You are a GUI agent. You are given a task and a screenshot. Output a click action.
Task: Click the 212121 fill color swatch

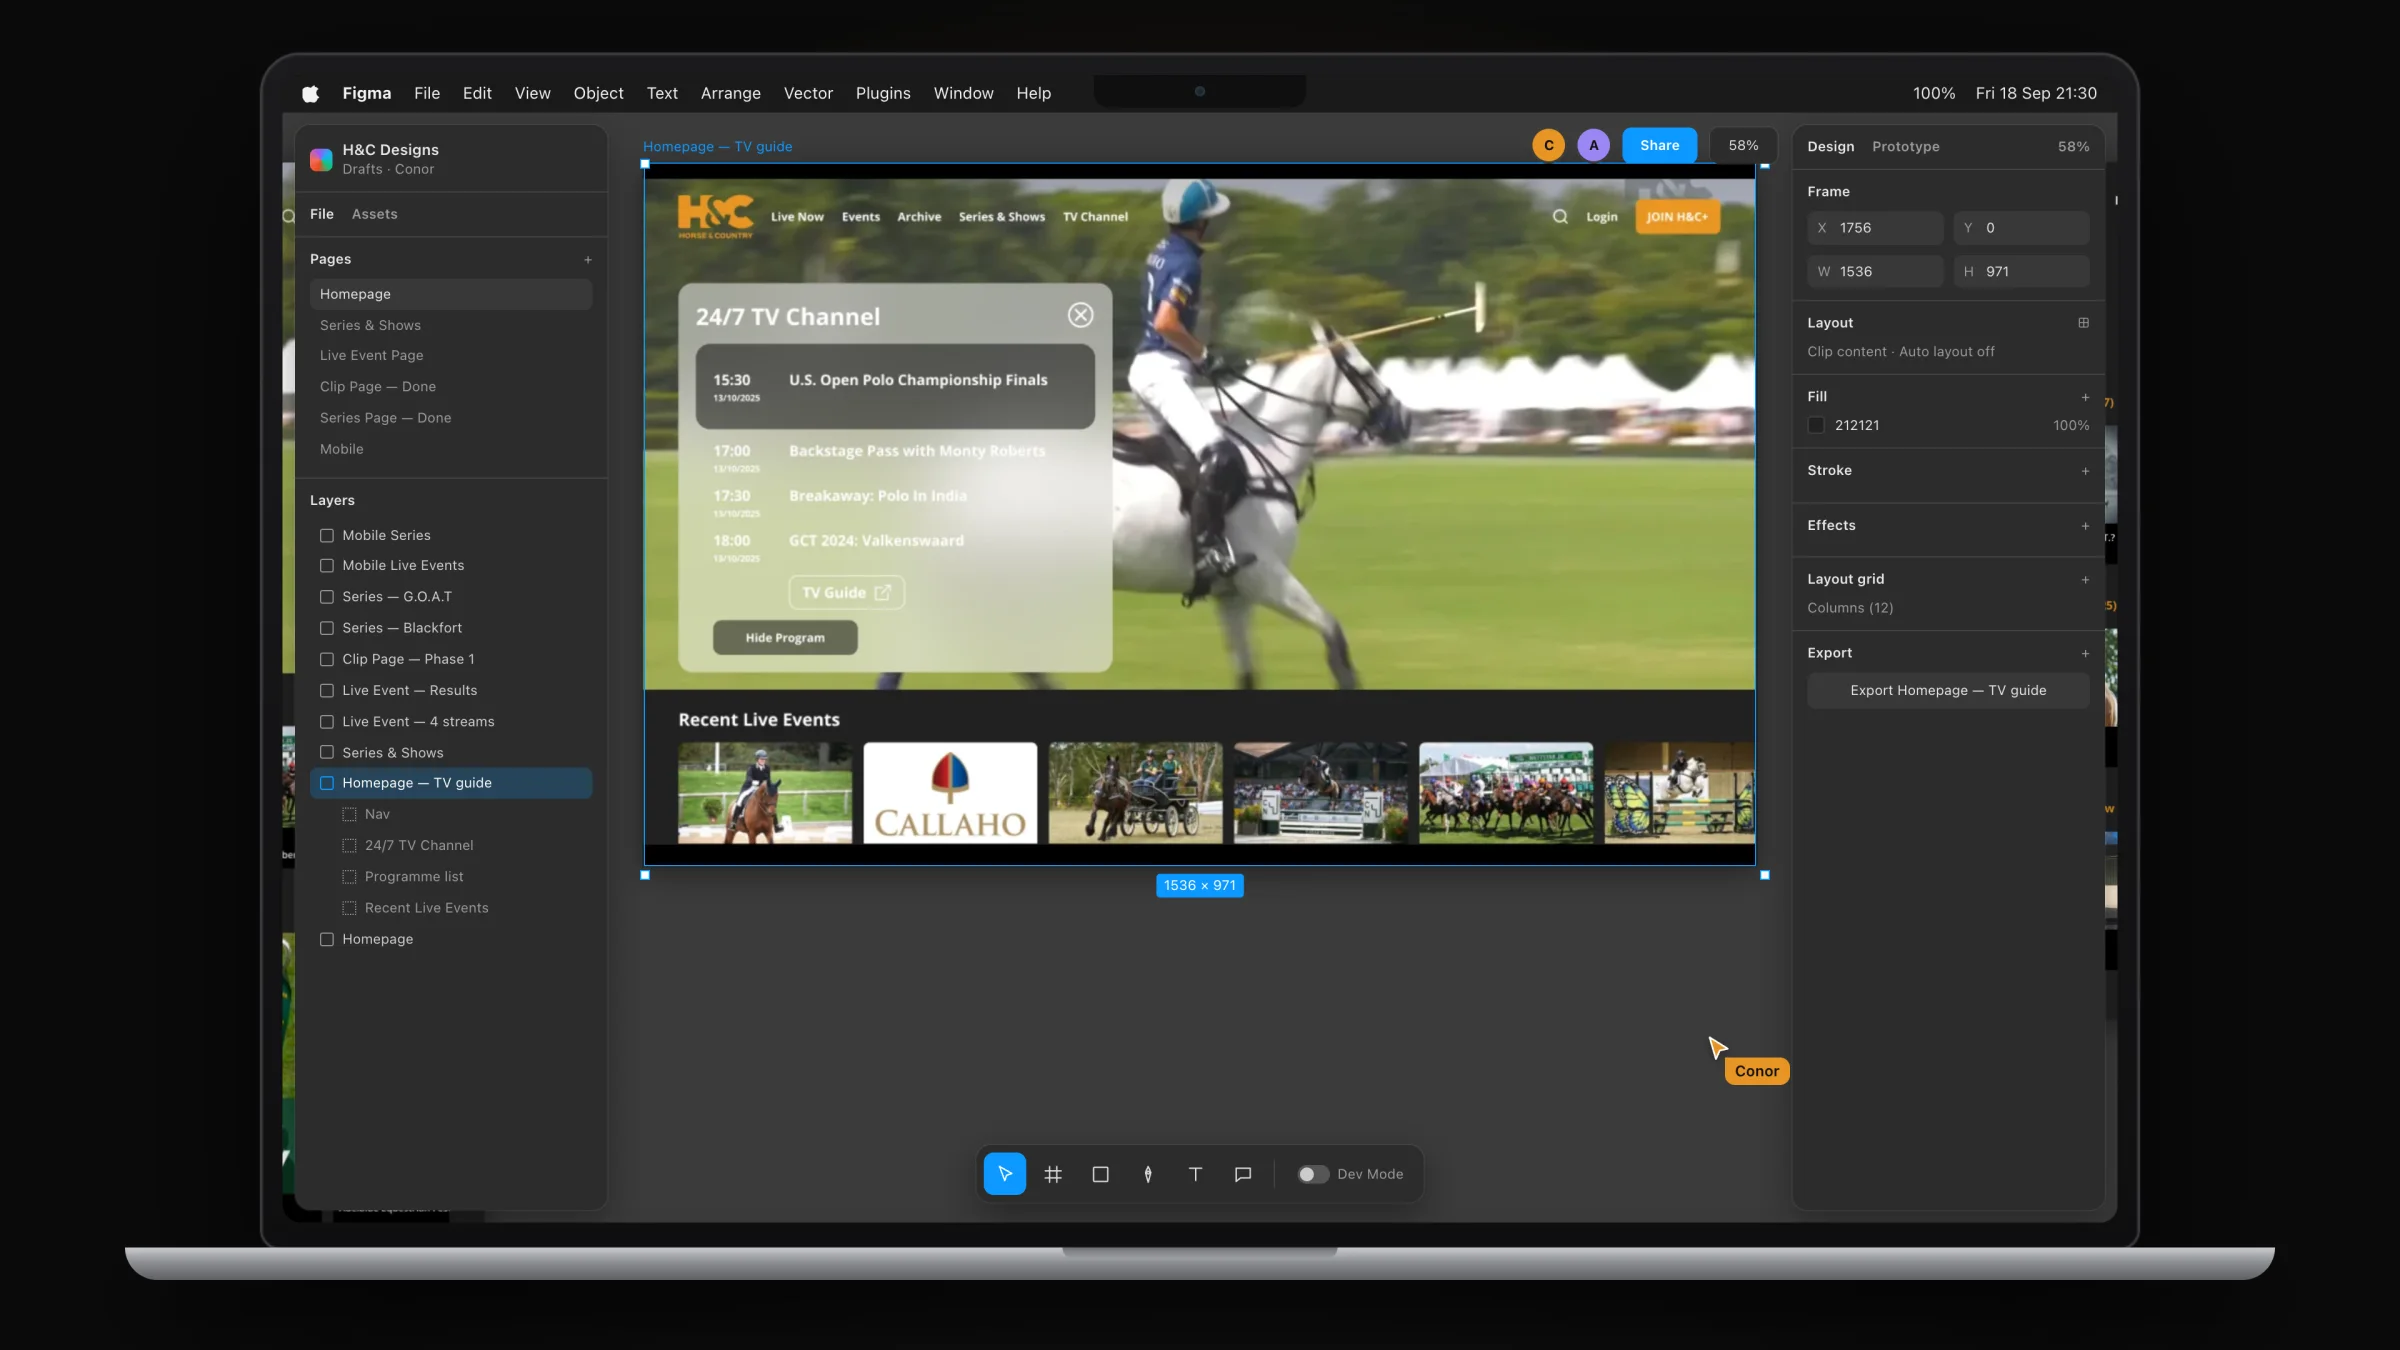click(x=1816, y=425)
